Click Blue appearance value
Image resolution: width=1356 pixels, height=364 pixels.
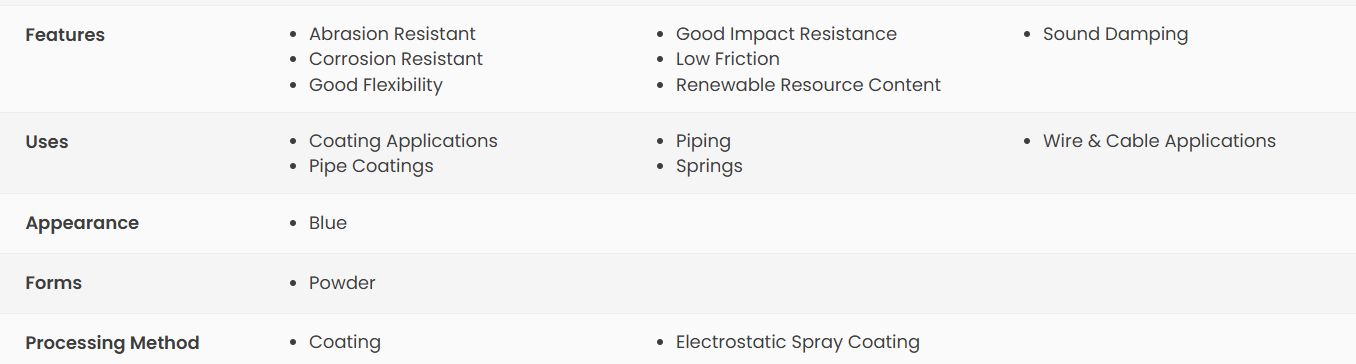pos(328,223)
